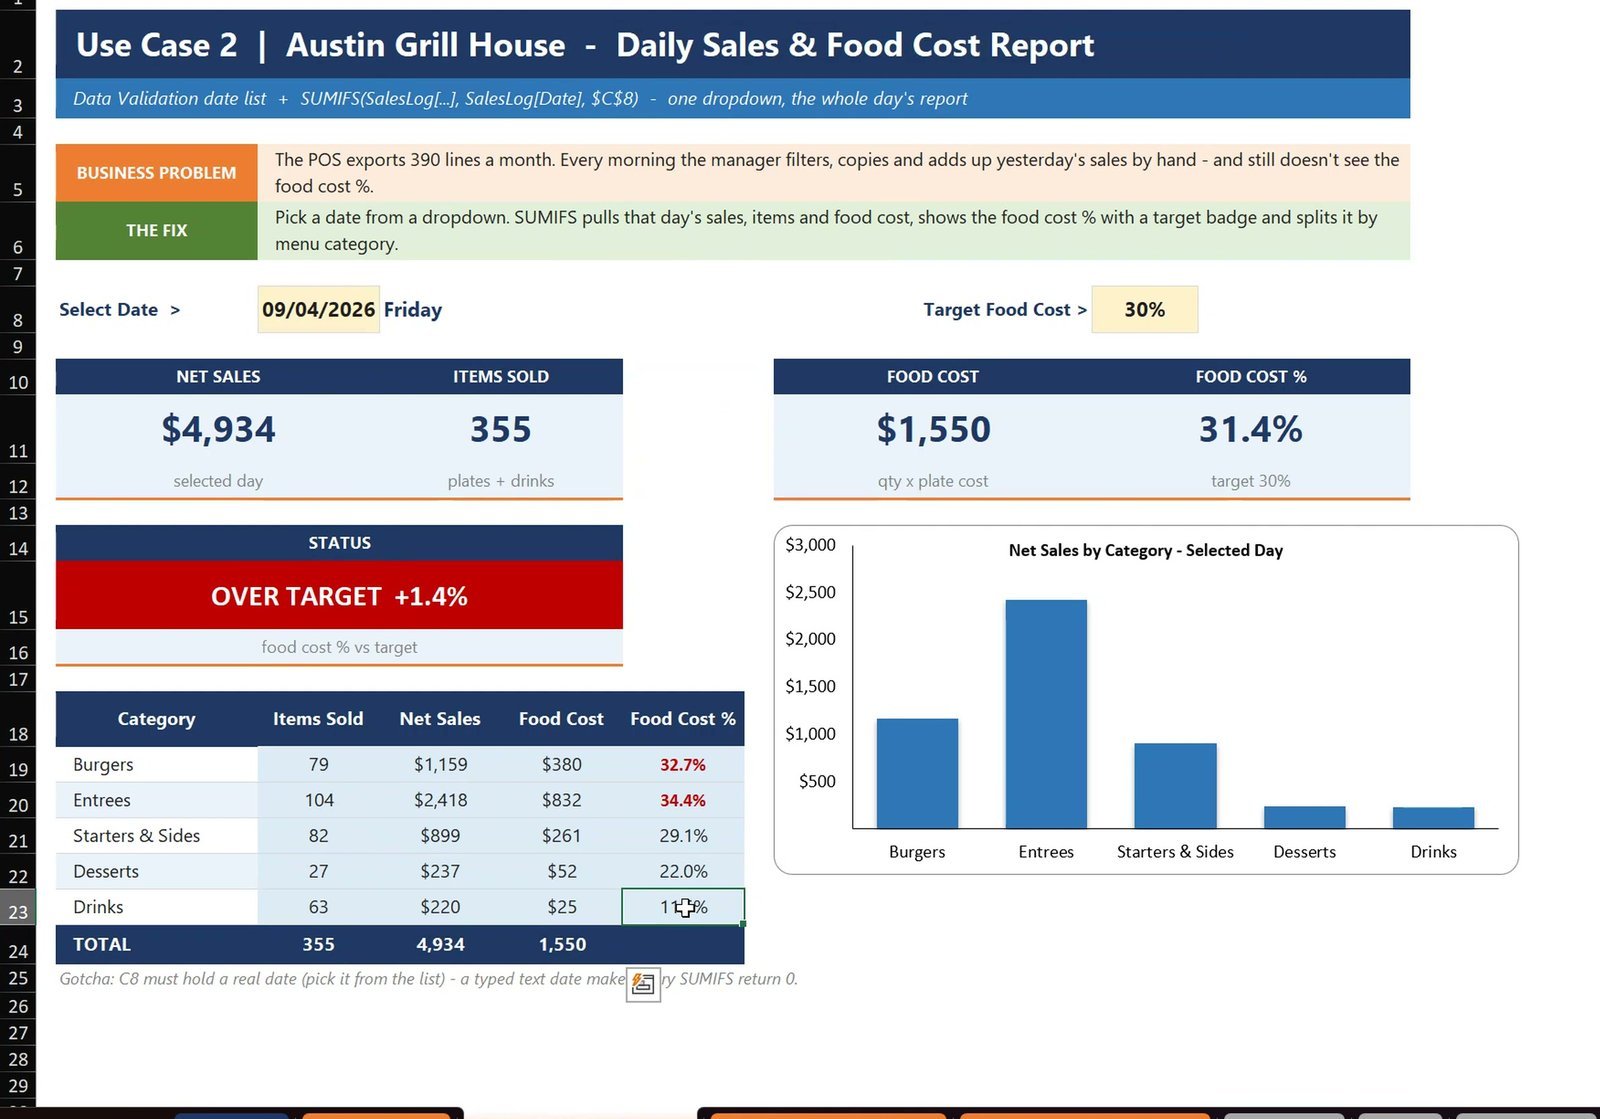
Task: Click the Desserts bar in the chart
Action: [x=1304, y=817]
